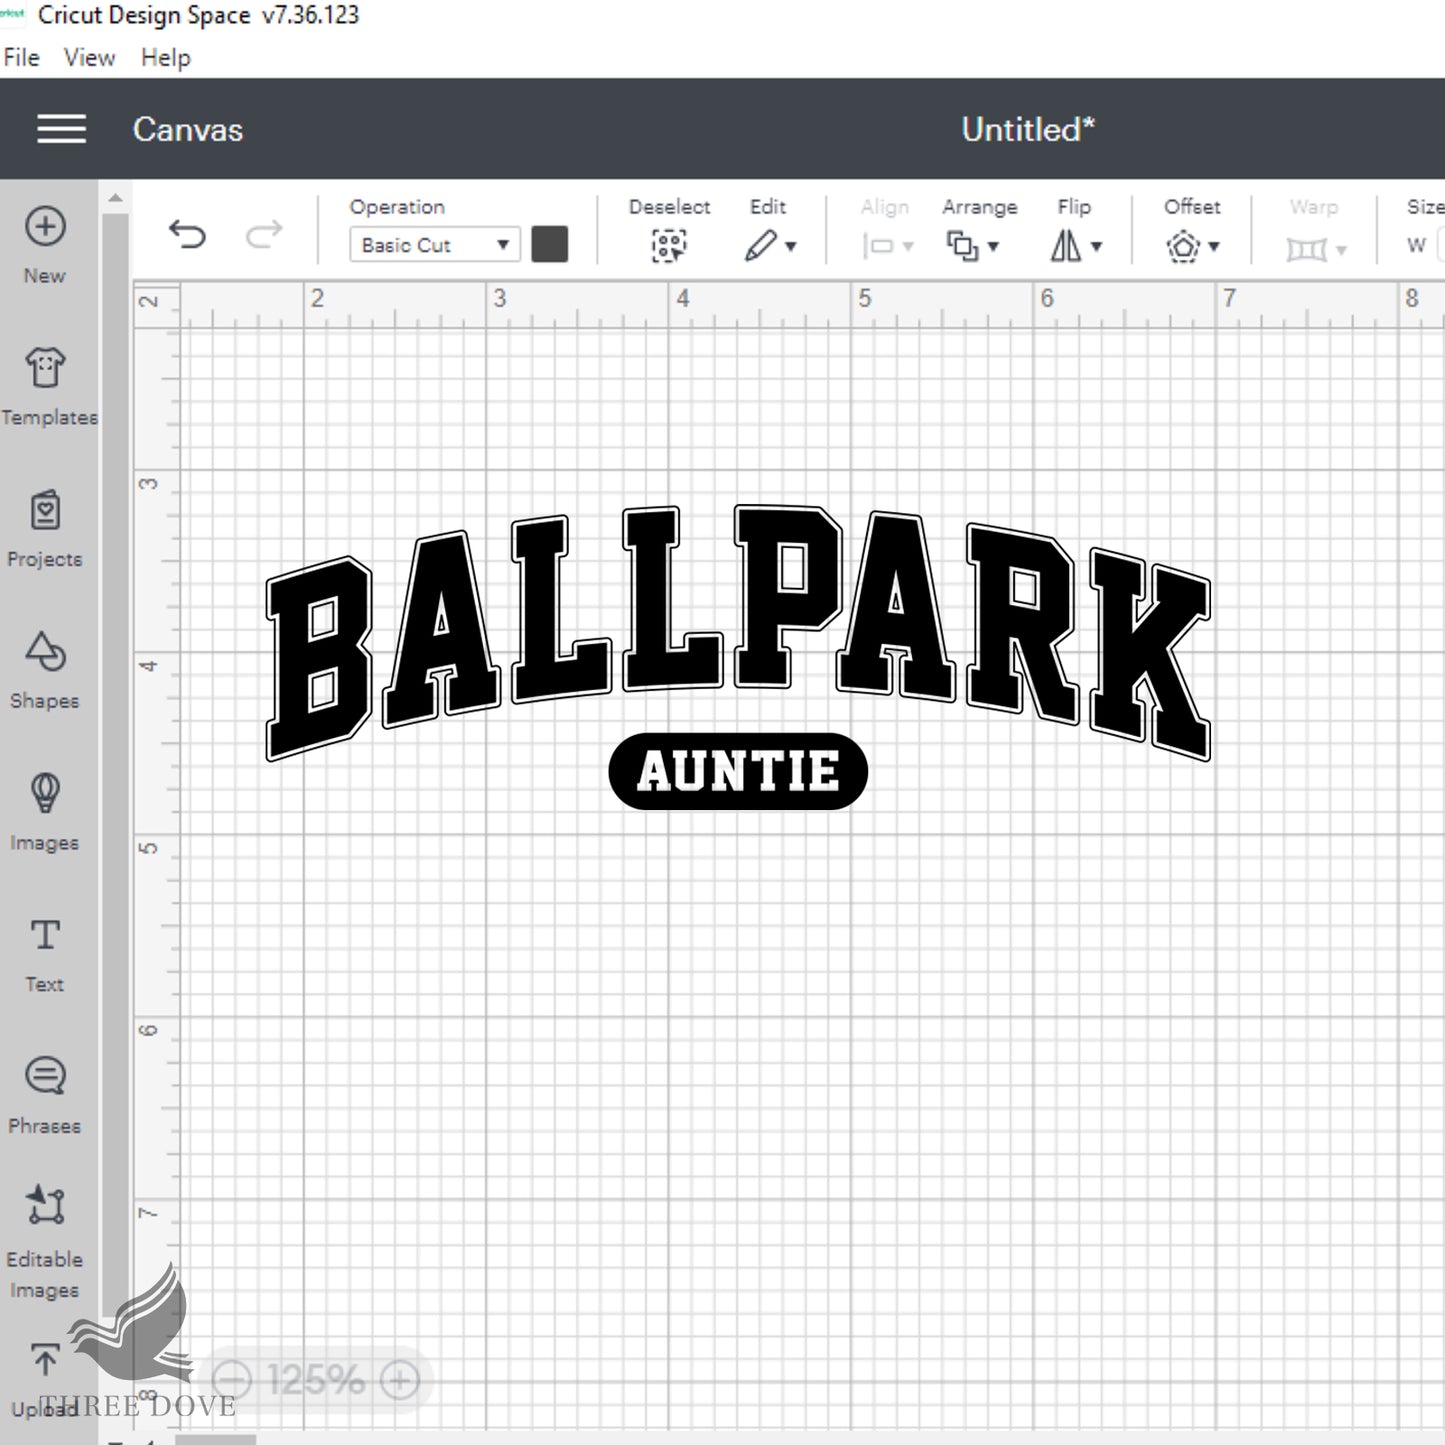Expand the Edit dropdown arrow
Image resolution: width=1445 pixels, height=1445 pixels.
[x=790, y=247]
